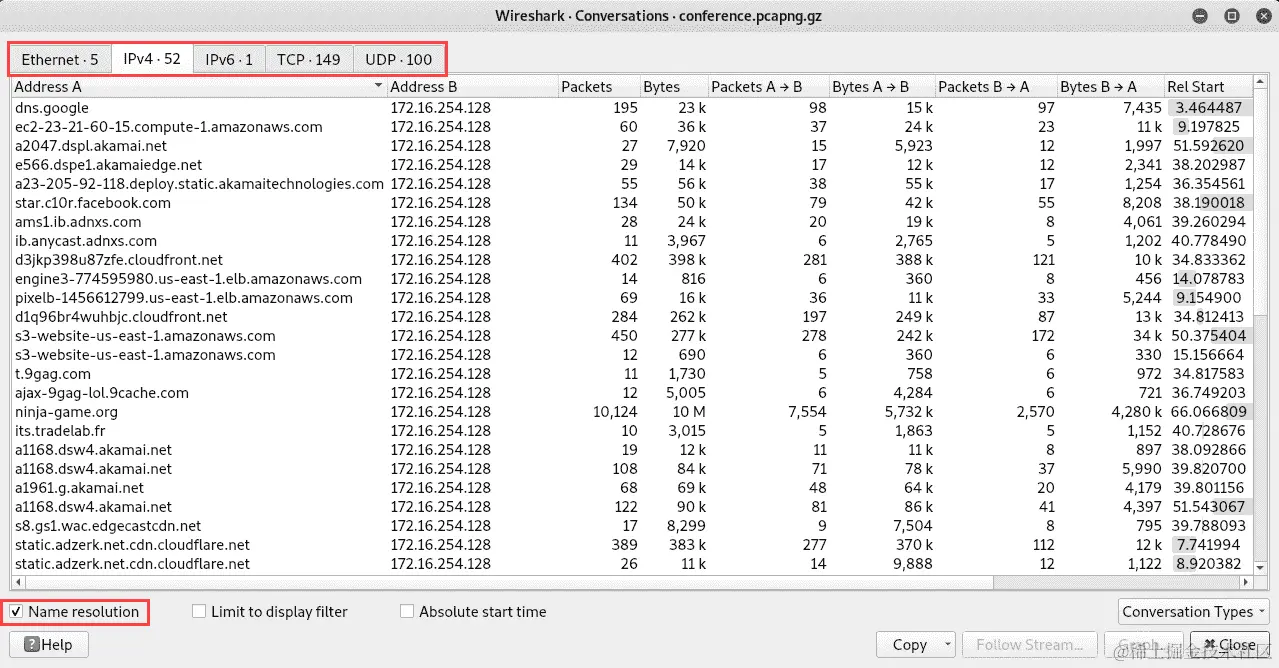This screenshot has height=668, width=1279.
Task: Select the ams1.ib.adnxs.com row
Action: pyautogui.click(x=632, y=222)
